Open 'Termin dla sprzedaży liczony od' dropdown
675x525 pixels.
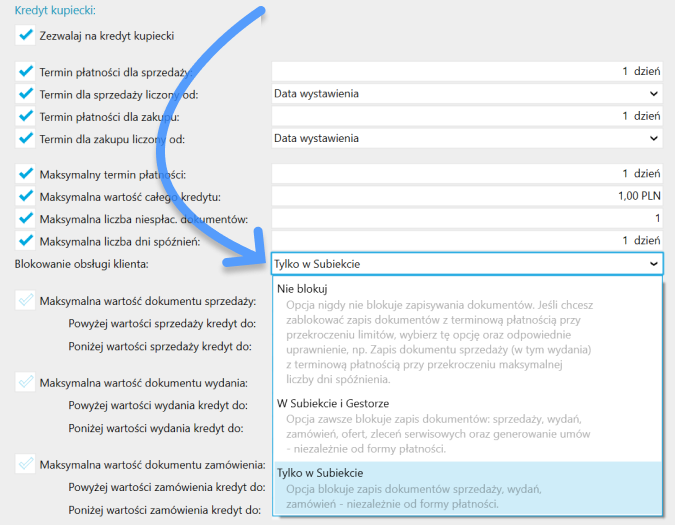click(x=466, y=94)
